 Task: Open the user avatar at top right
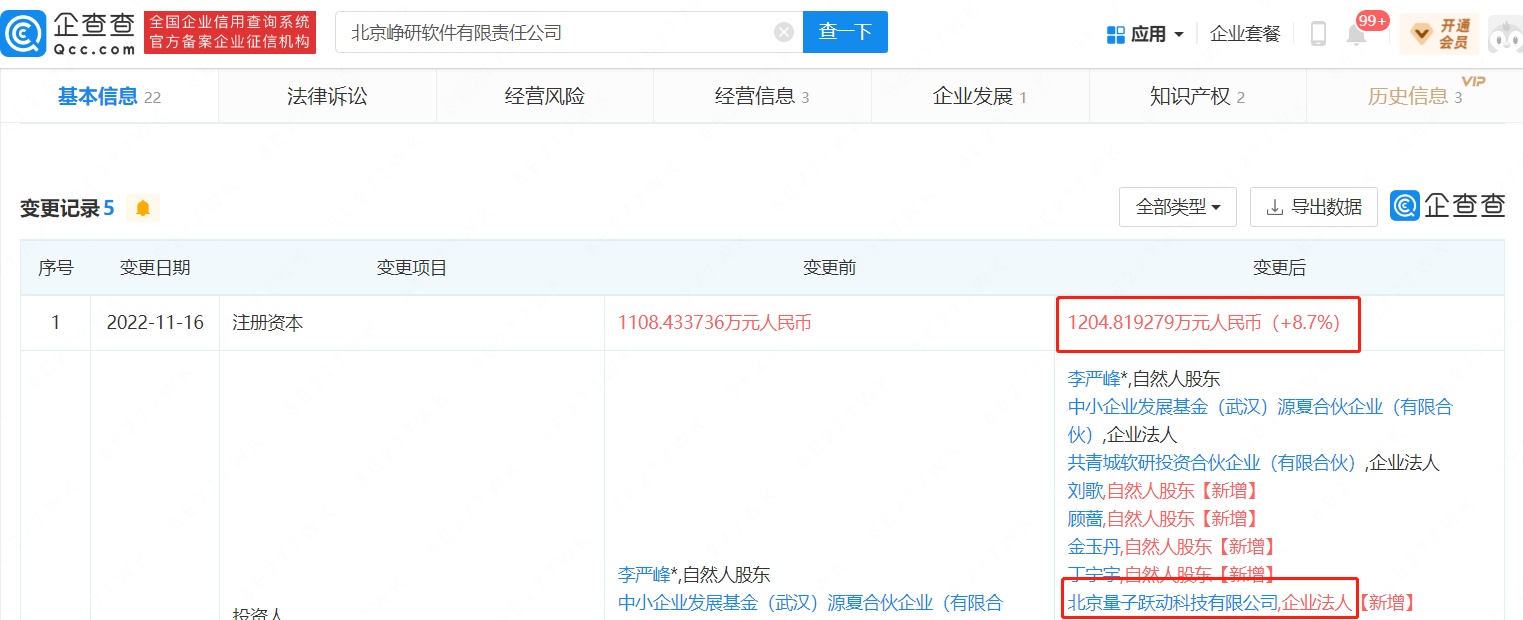(1506, 34)
